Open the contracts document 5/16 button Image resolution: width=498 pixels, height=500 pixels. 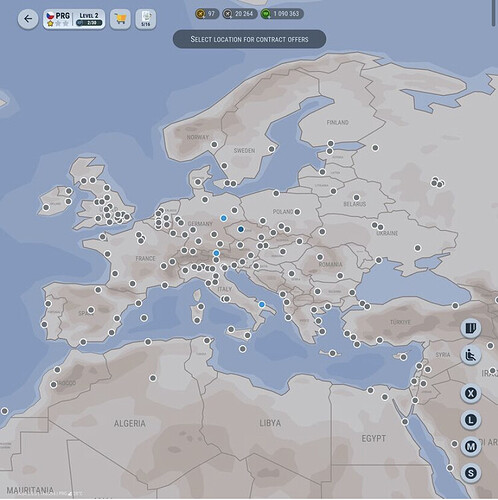click(x=146, y=19)
